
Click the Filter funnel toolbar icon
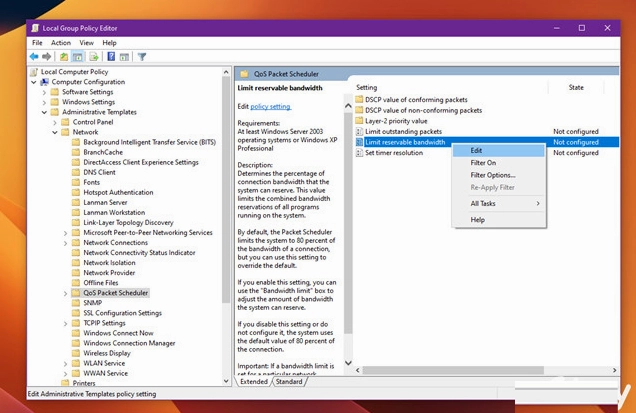coord(142,57)
